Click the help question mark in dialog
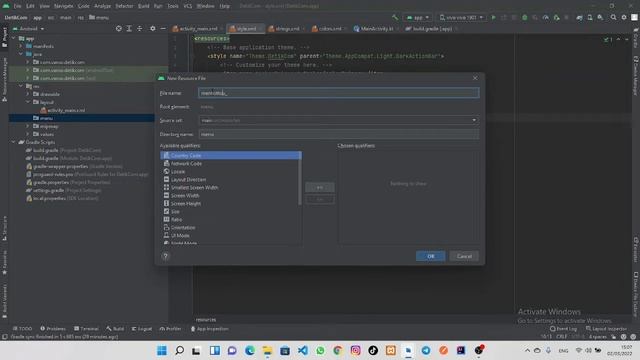640x360 pixels. [165, 256]
